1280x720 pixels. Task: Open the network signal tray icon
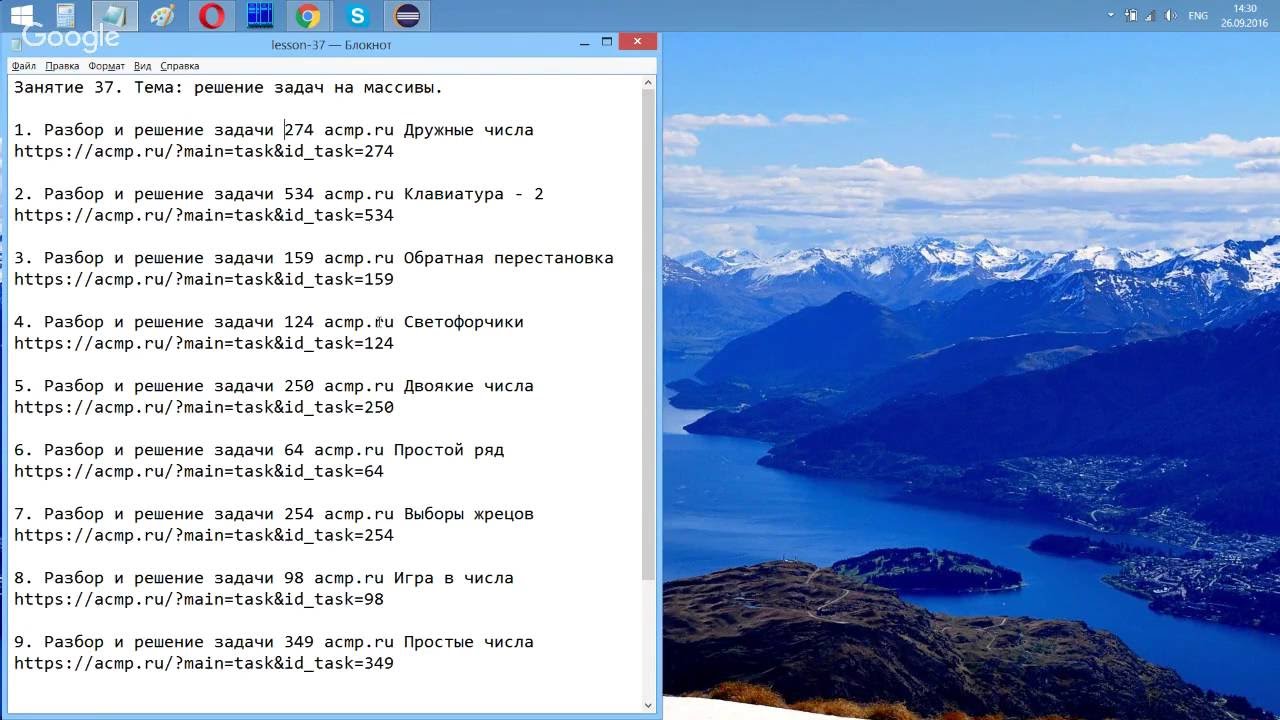(x=1151, y=15)
